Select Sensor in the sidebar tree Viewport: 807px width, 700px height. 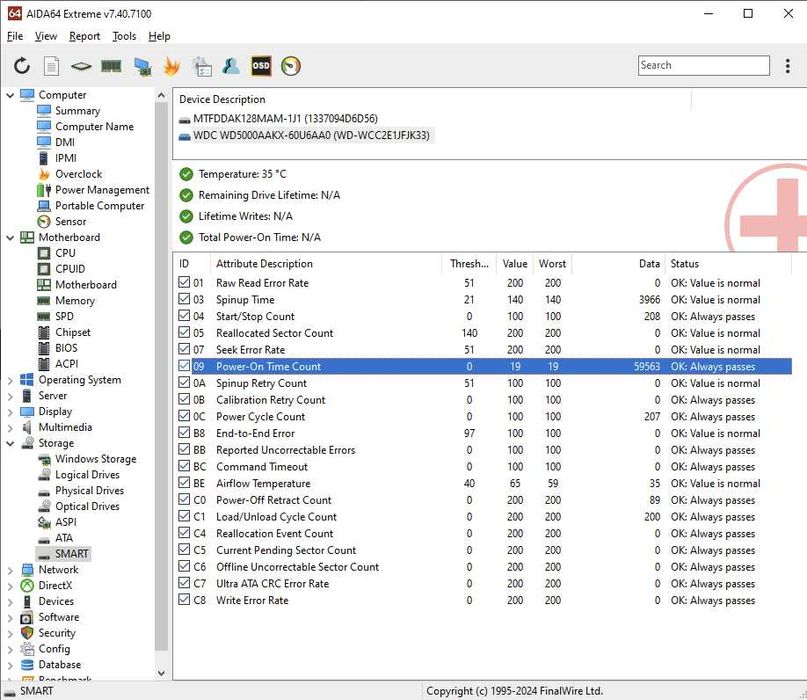71,221
